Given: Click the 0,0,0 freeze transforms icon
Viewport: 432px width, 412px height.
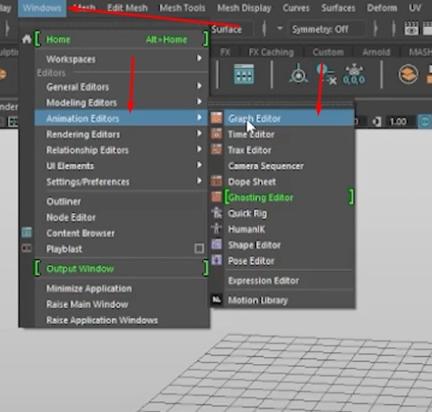Looking at the screenshot, I should click(354, 74).
